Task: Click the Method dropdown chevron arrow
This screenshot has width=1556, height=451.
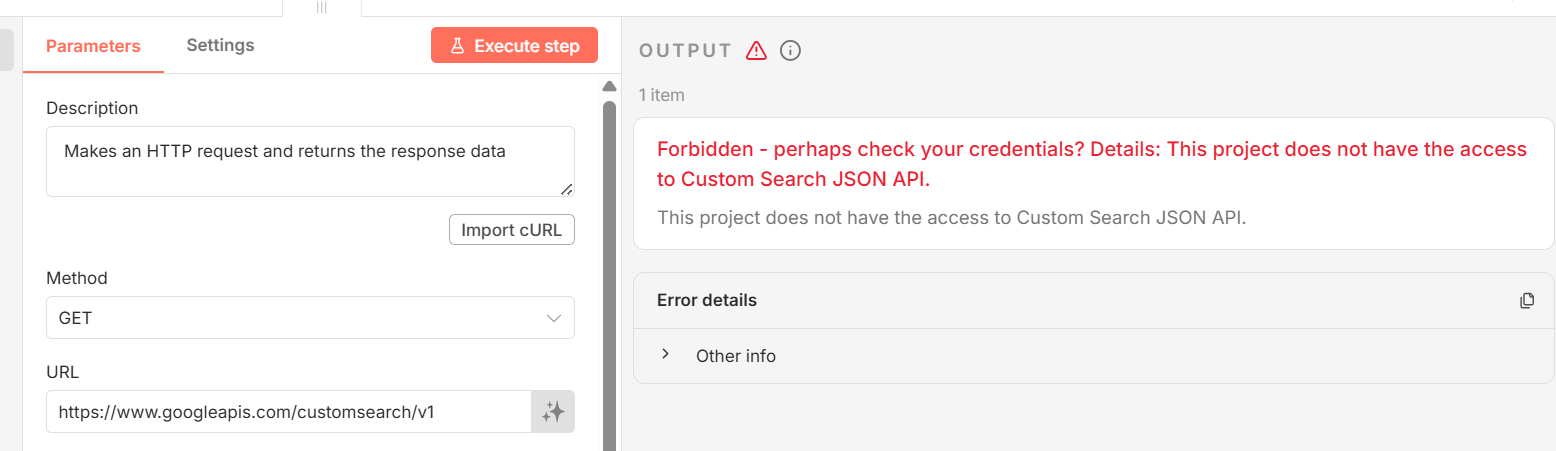Action: (x=554, y=318)
